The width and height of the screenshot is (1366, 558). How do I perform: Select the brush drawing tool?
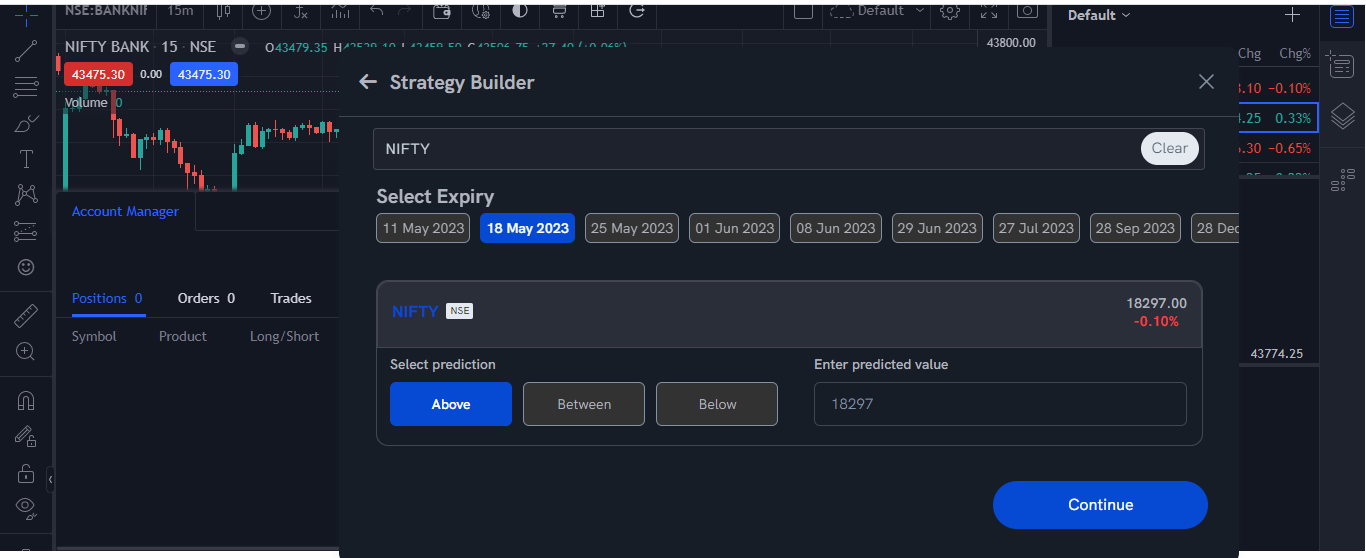(26, 124)
